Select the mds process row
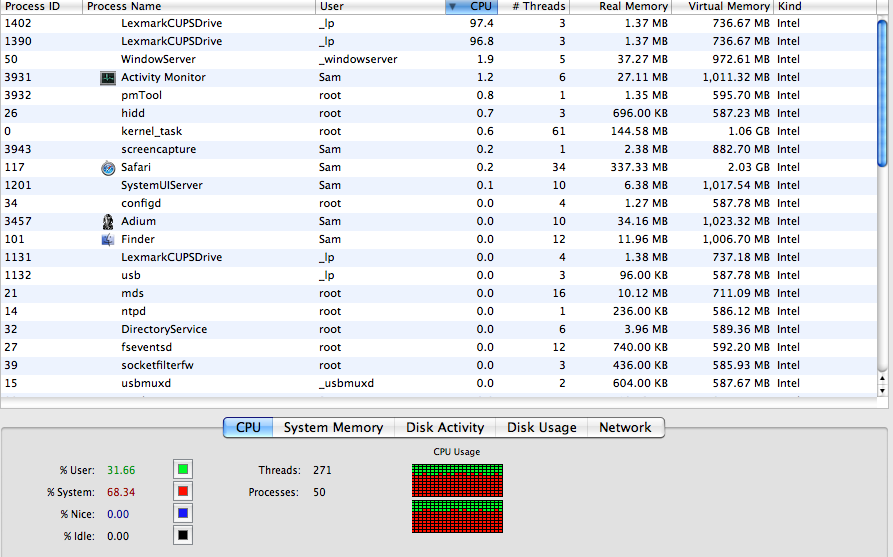 click(439, 293)
